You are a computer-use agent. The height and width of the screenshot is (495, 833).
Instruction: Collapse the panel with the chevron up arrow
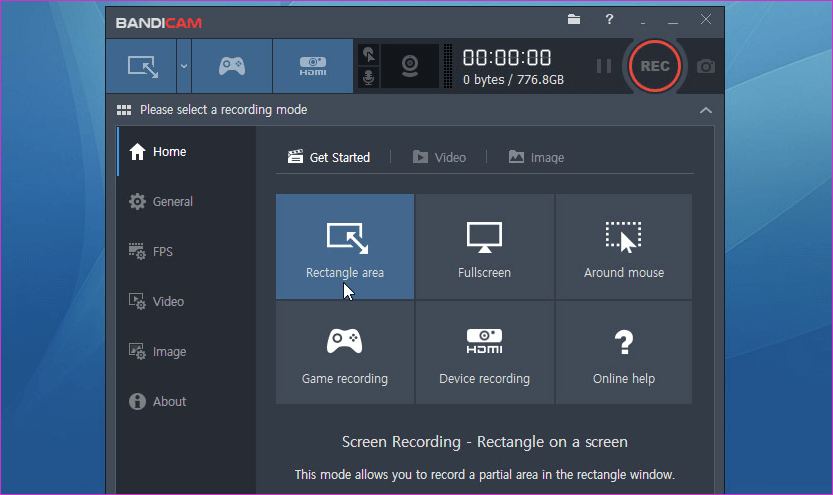(x=706, y=110)
